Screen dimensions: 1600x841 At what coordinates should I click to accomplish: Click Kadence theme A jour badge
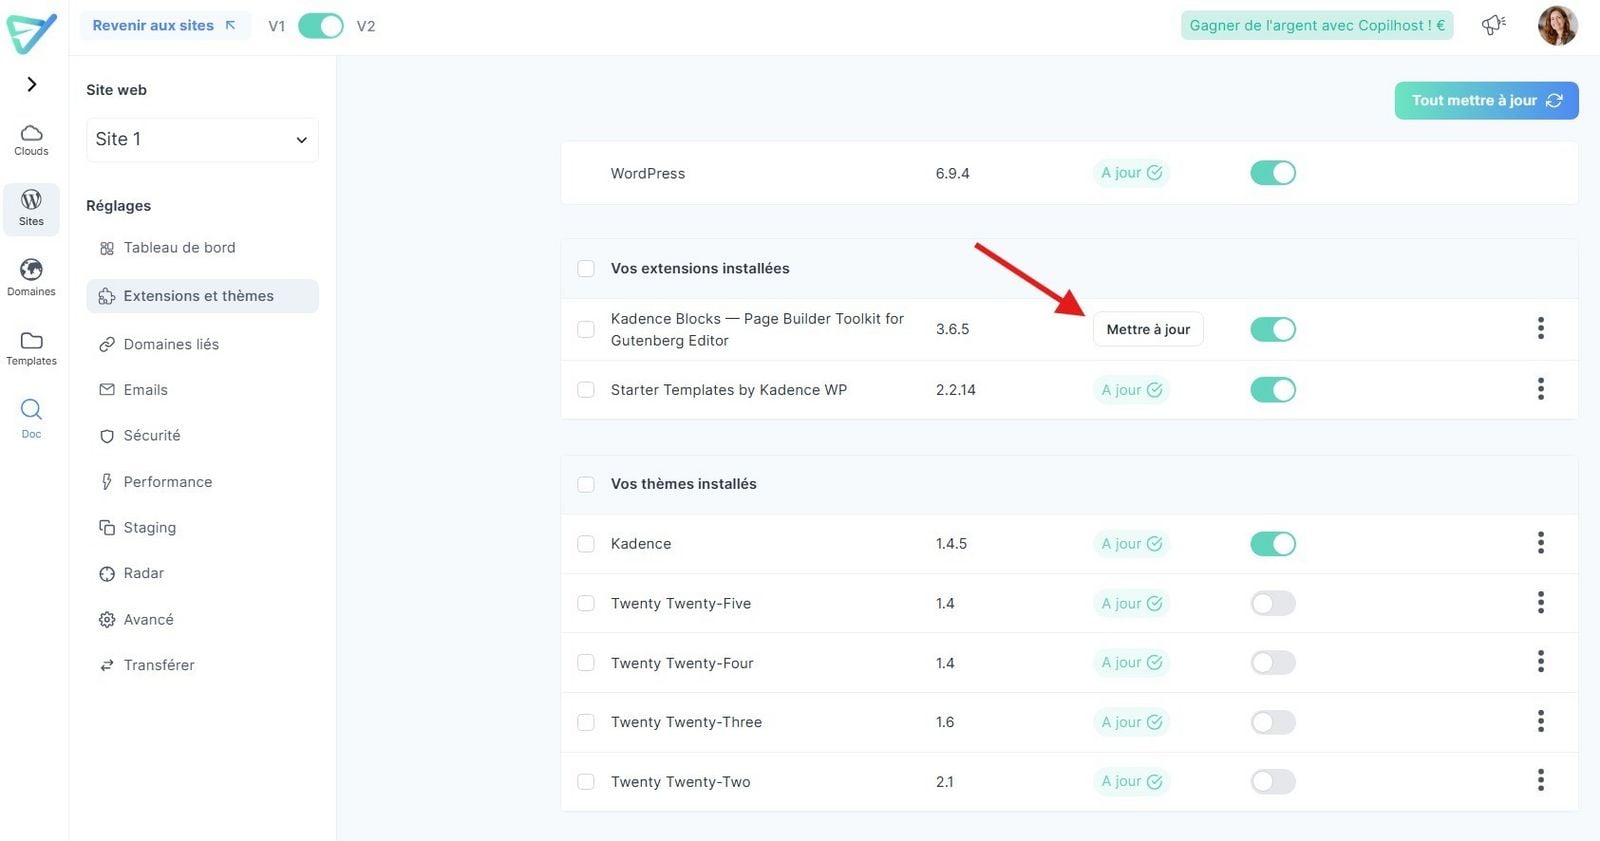1131,544
